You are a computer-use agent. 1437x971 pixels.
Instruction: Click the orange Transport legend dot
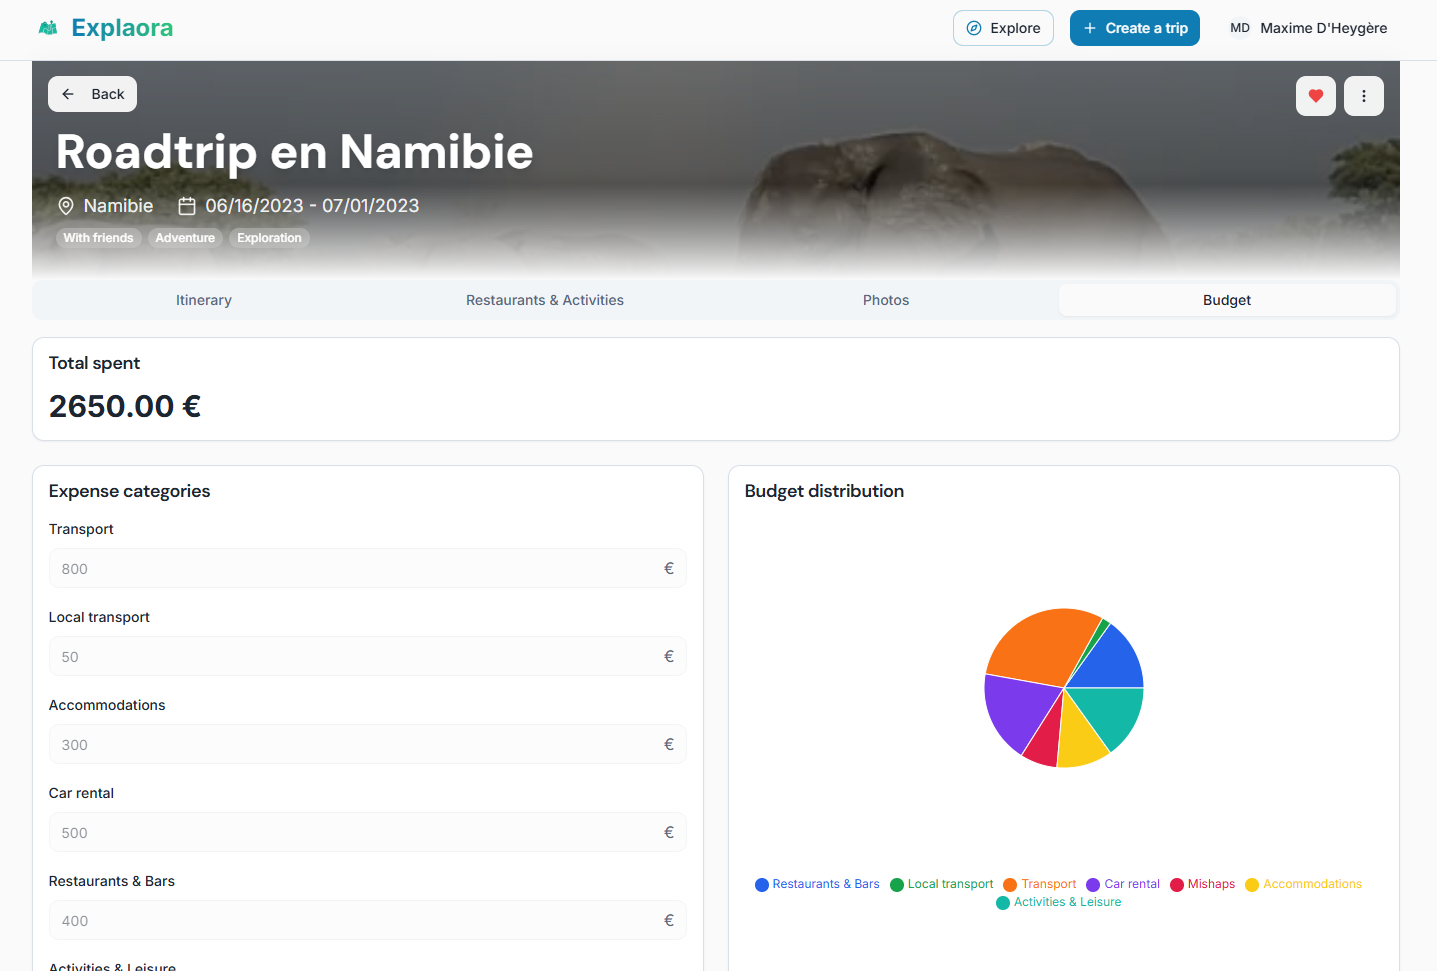[x=1009, y=884]
